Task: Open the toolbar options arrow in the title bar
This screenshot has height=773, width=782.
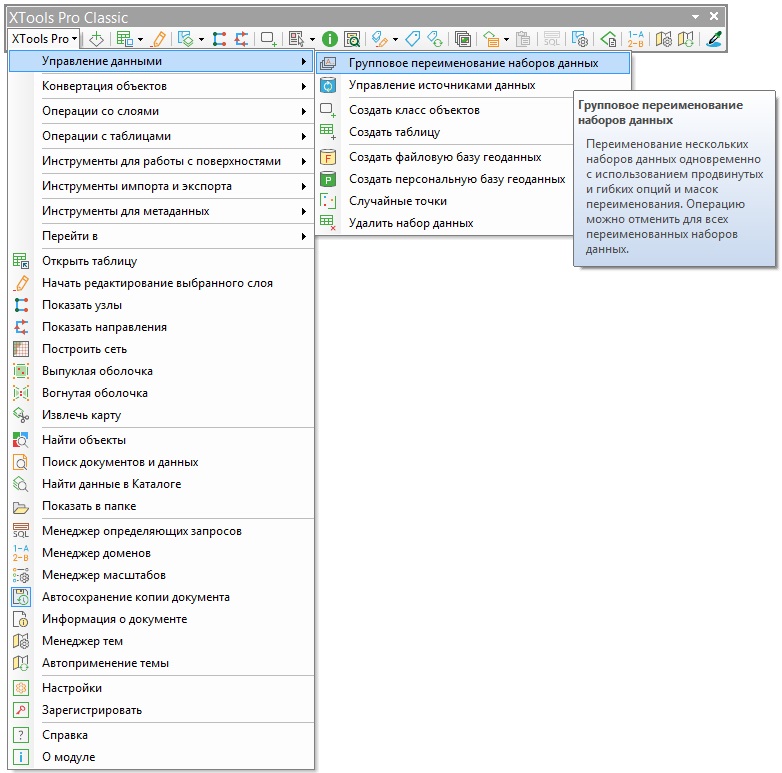Action: tap(695, 16)
